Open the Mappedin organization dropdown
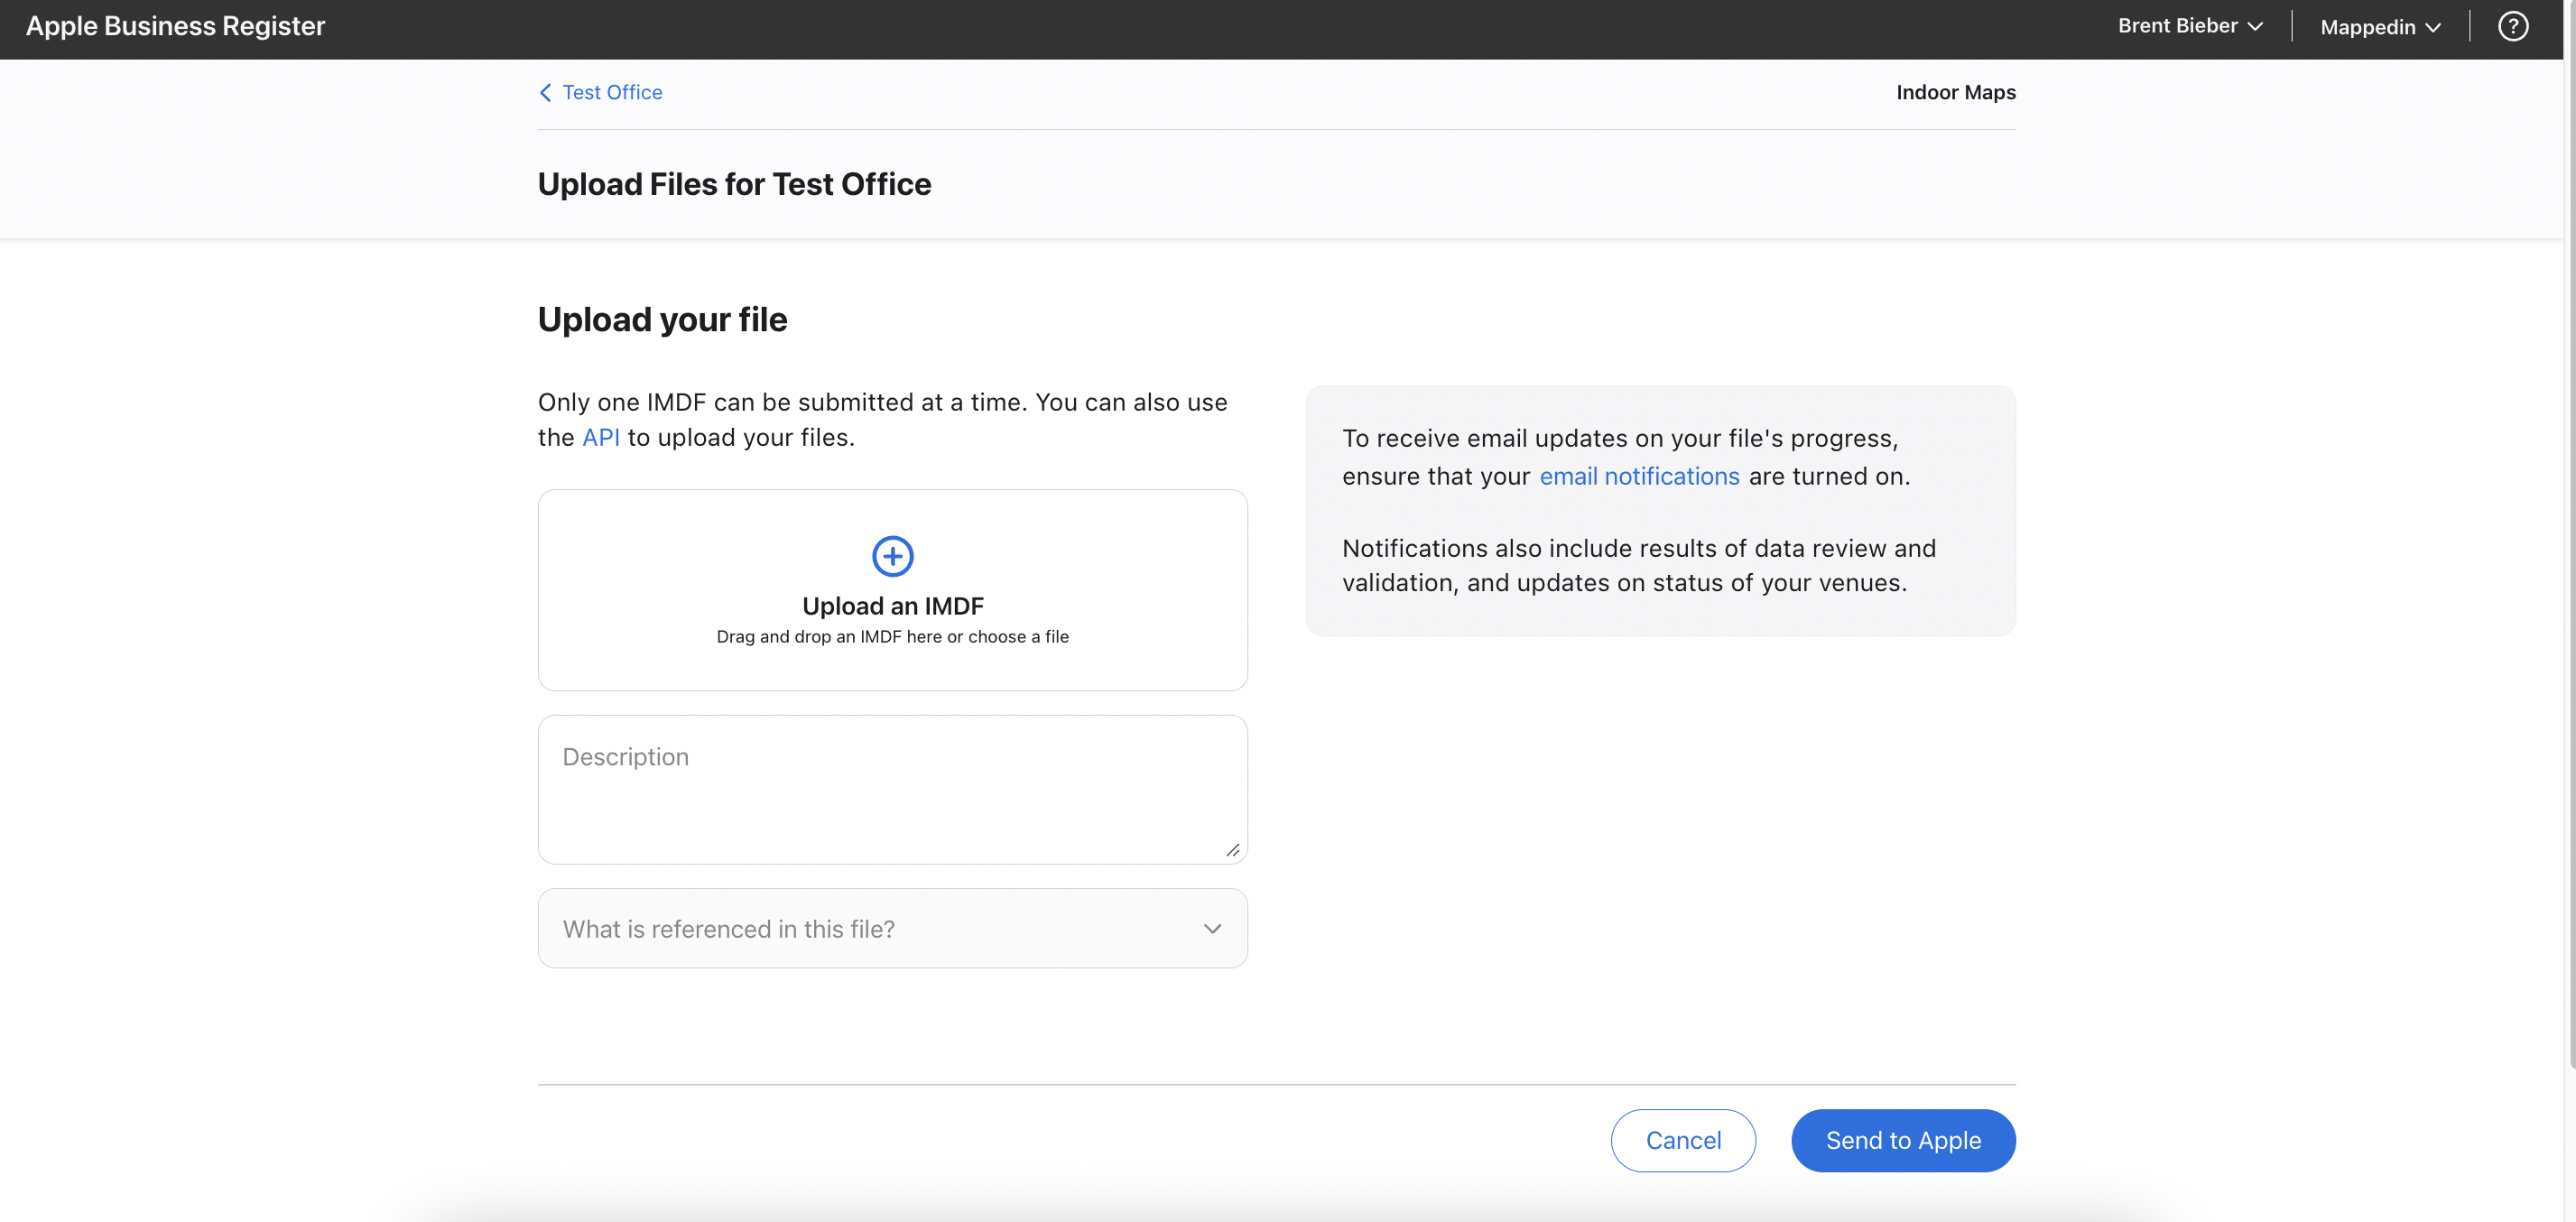2576x1222 pixels. 2380,27
